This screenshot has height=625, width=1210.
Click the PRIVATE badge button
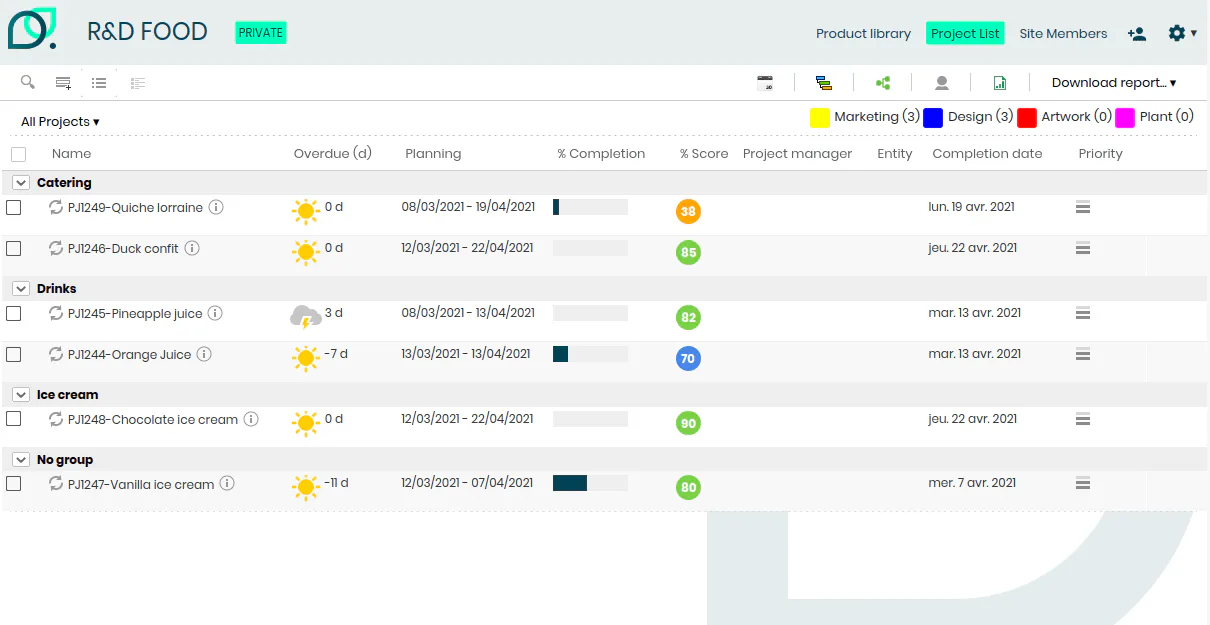261,33
